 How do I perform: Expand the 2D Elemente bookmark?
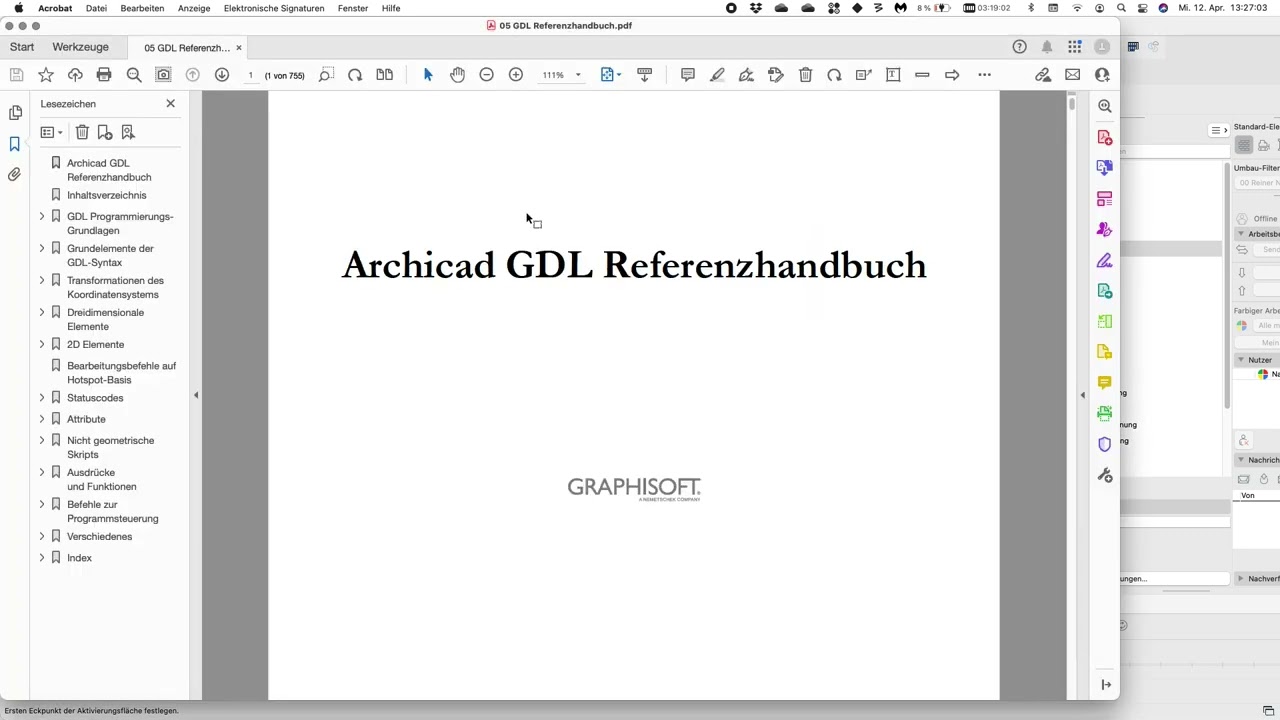(x=42, y=344)
